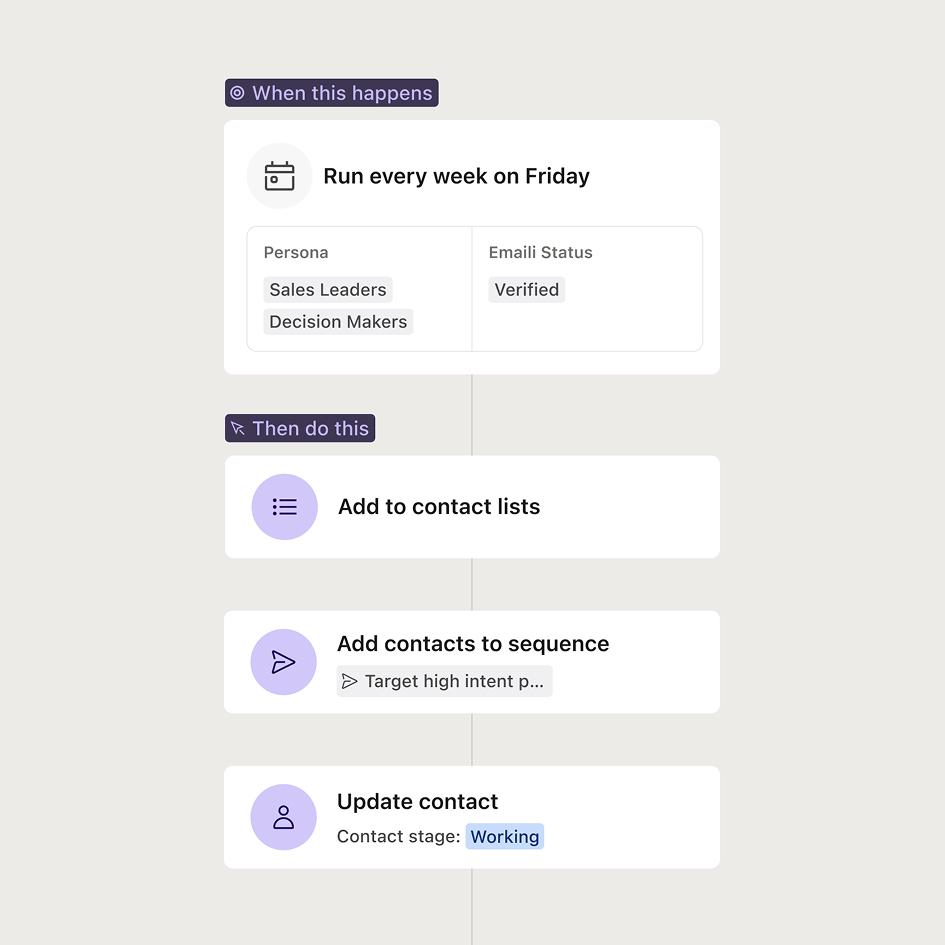
Task: Click the sequence send icon
Action: (283, 661)
